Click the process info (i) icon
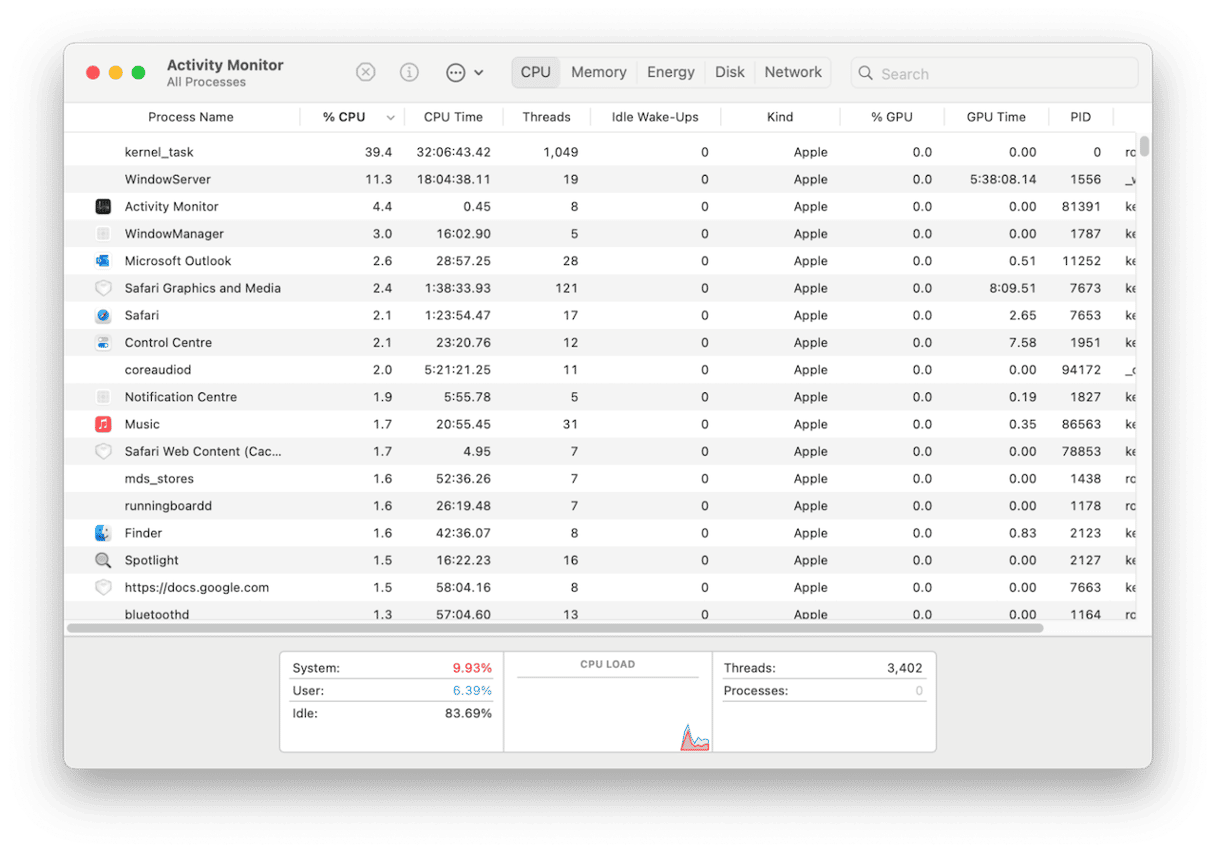1216x853 pixels. click(409, 72)
